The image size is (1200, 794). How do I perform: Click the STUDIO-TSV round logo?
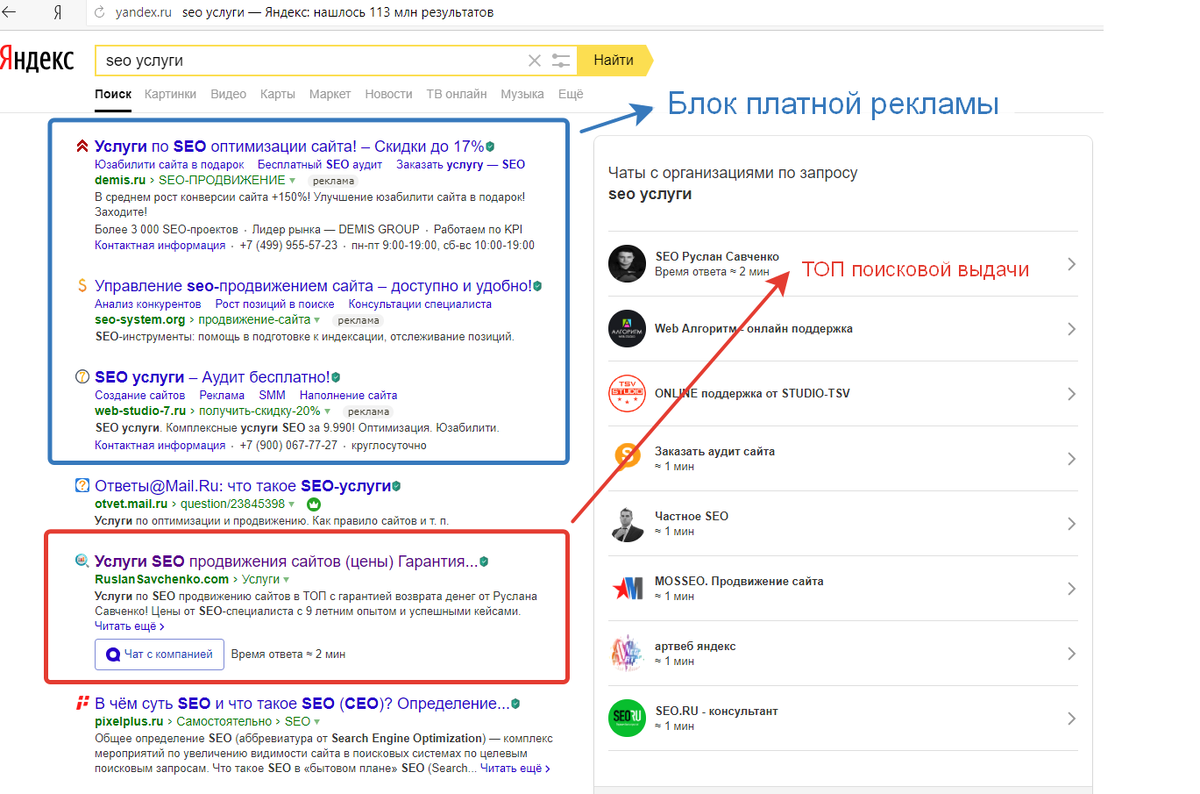[627, 394]
